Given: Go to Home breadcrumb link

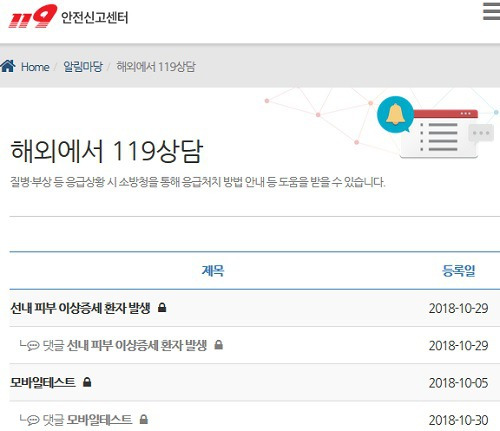Looking at the screenshot, I should pyautogui.click(x=35, y=67).
